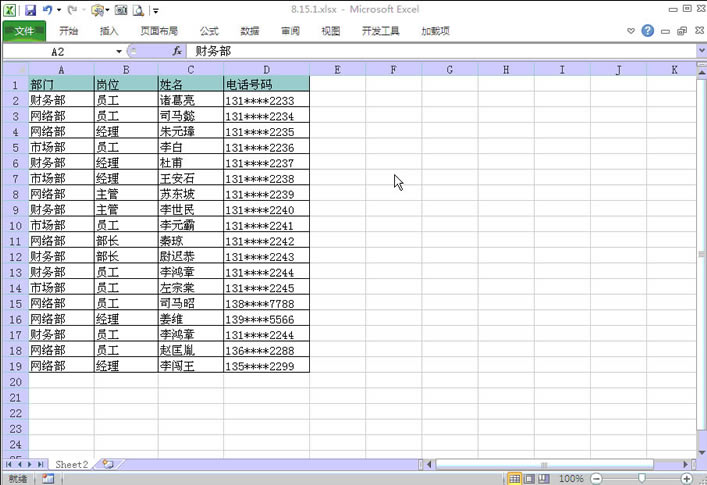Click cell containing 司马懿
Screen dimensions: 707x485
[191, 116]
